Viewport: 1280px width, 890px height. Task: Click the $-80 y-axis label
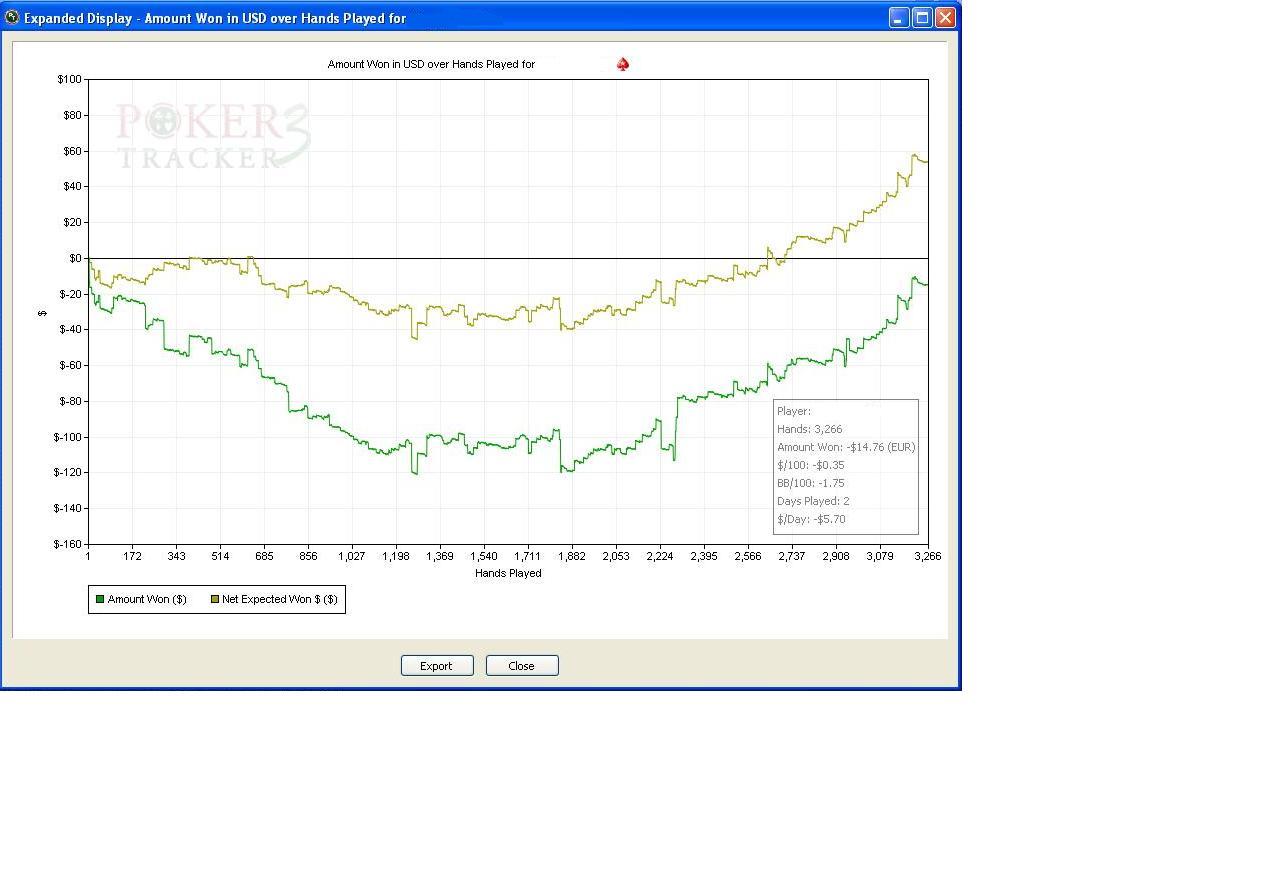point(70,401)
